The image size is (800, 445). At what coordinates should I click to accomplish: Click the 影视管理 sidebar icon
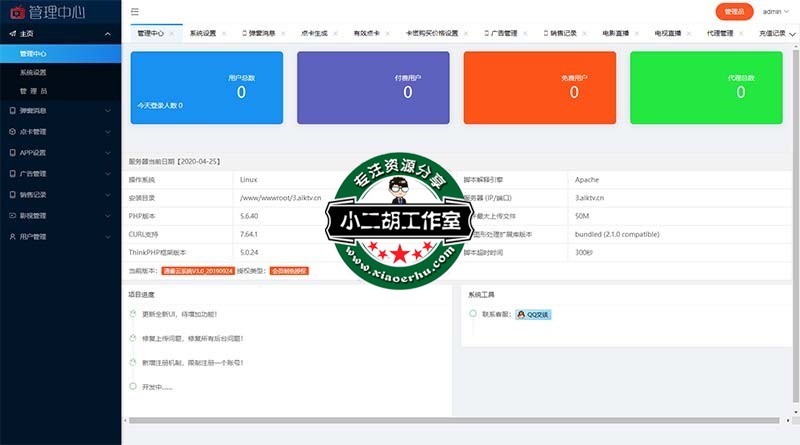12,215
